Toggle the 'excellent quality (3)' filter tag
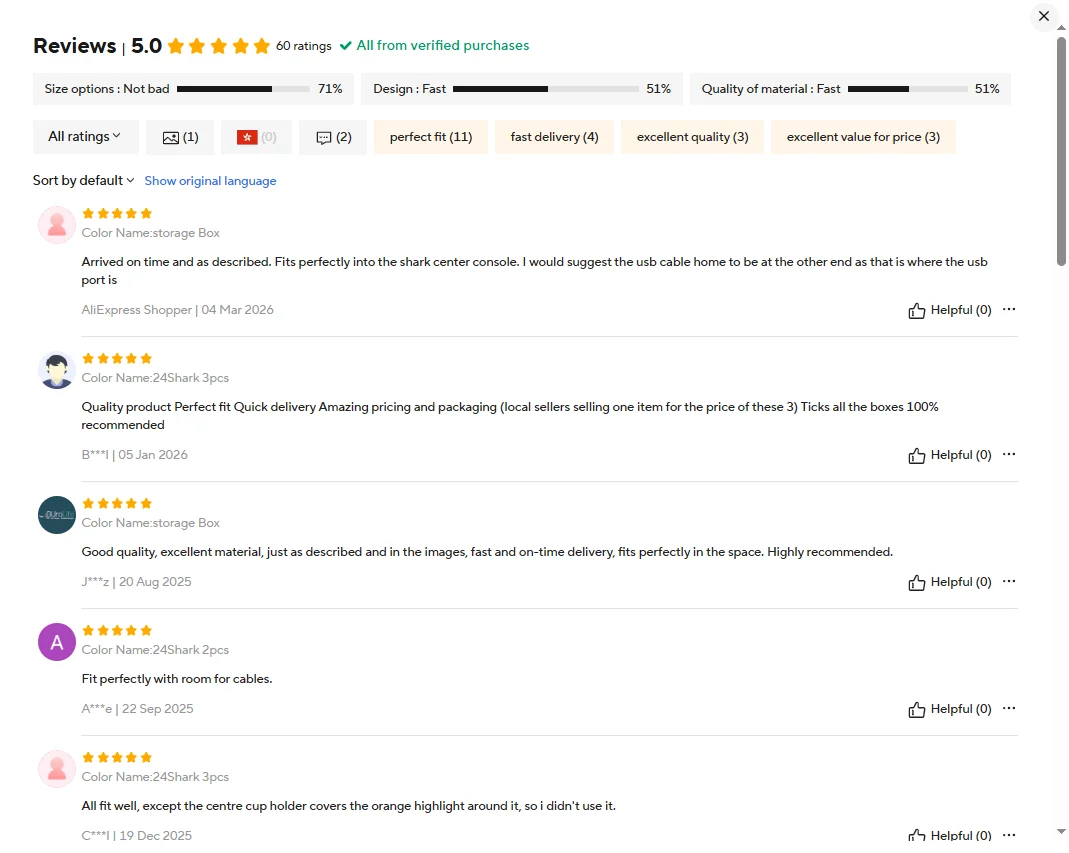 point(692,137)
